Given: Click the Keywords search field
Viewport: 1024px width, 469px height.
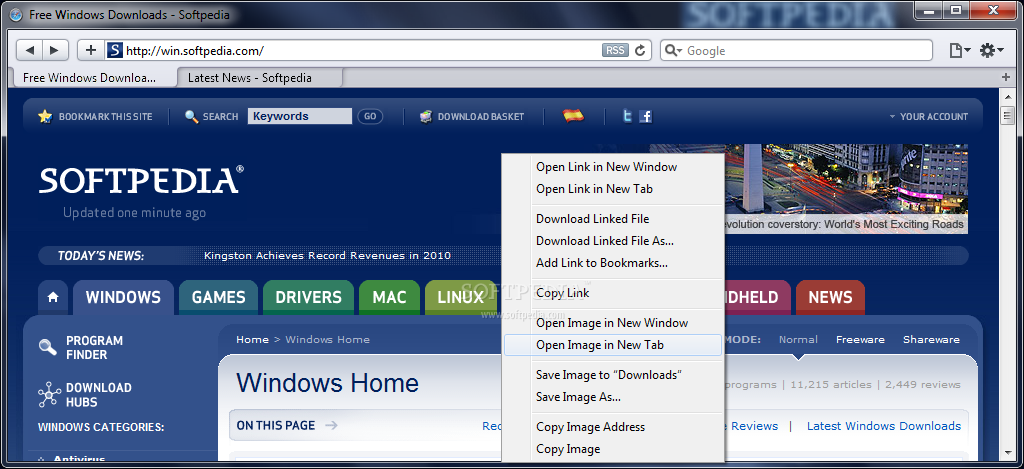Looking at the screenshot, I should click(x=300, y=116).
